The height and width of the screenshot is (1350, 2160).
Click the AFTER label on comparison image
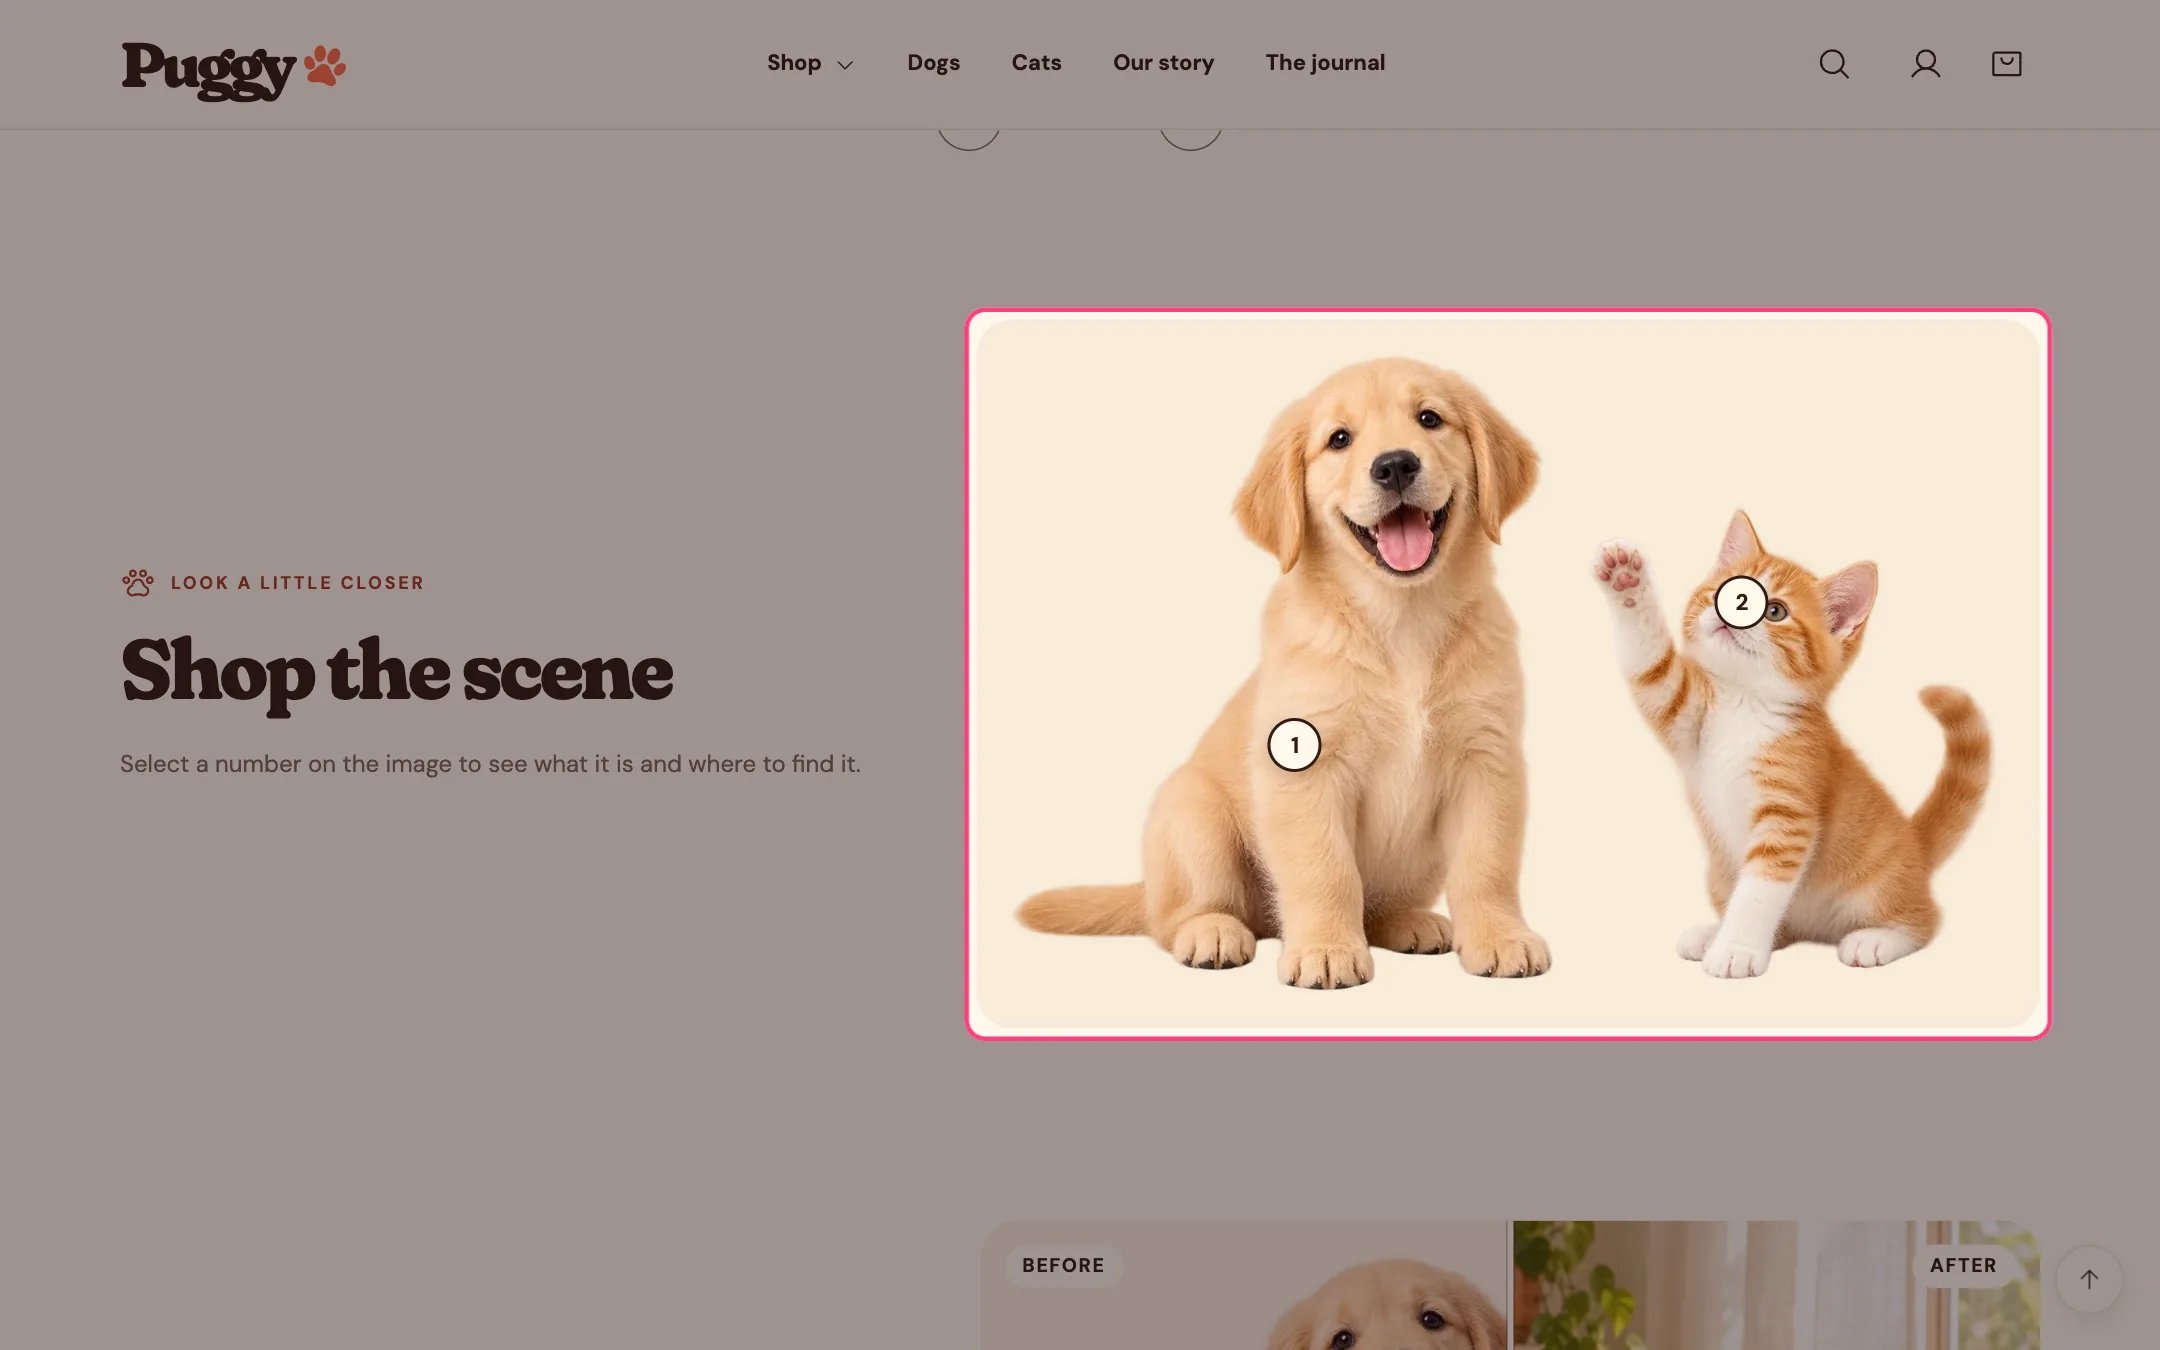point(1962,1265)
